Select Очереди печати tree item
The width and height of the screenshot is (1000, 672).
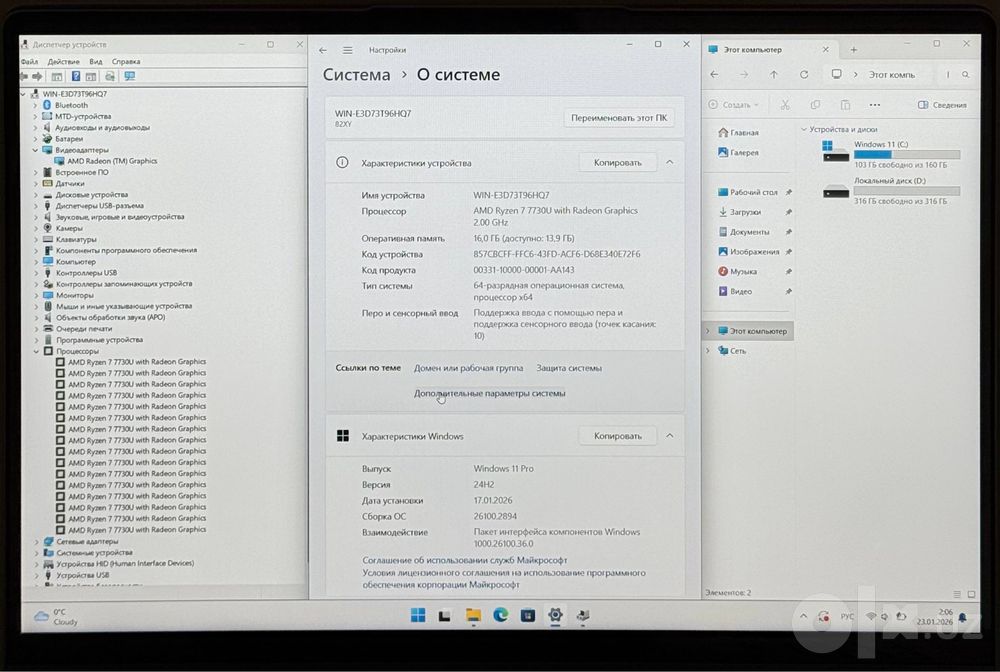84,329
